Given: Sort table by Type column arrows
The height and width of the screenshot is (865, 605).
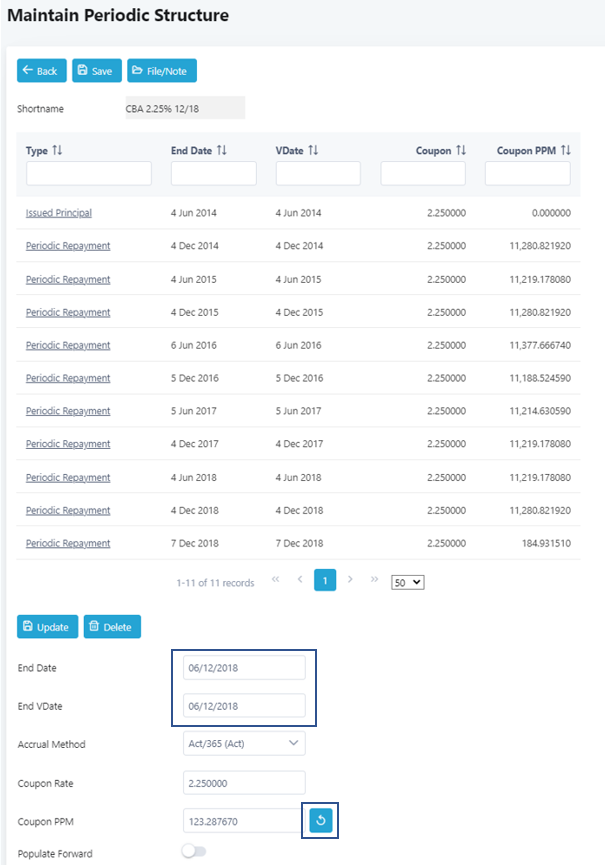Looking at the screenshot, I should click(57, 150).
